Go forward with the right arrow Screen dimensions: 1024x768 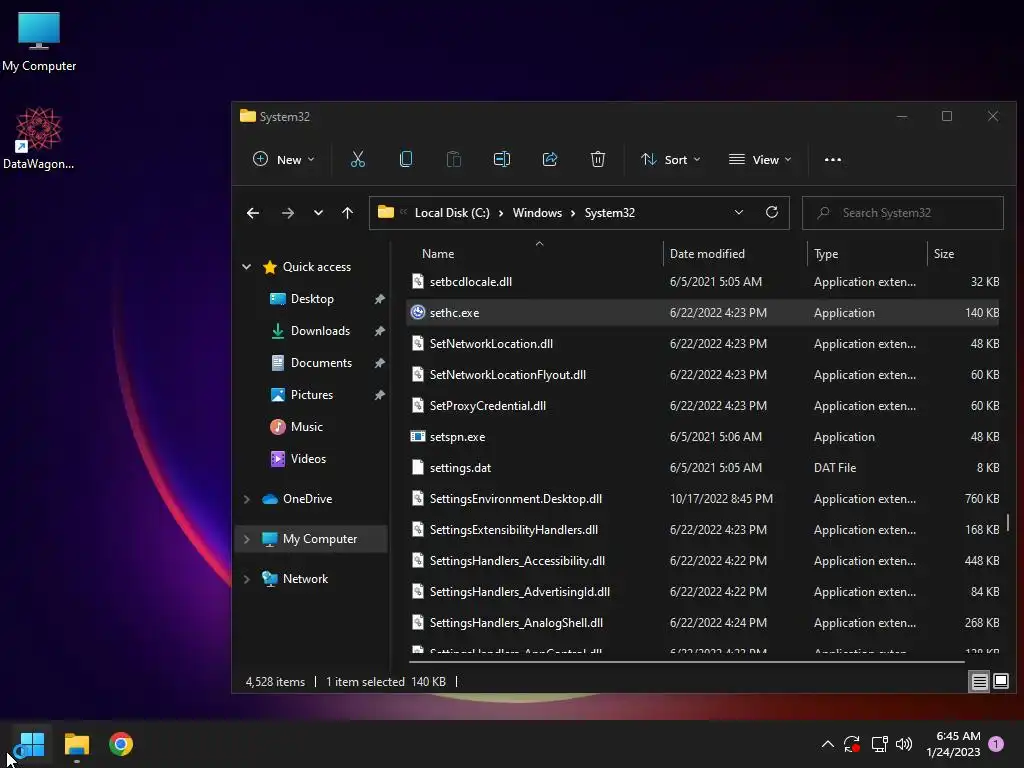coord(287,213)
